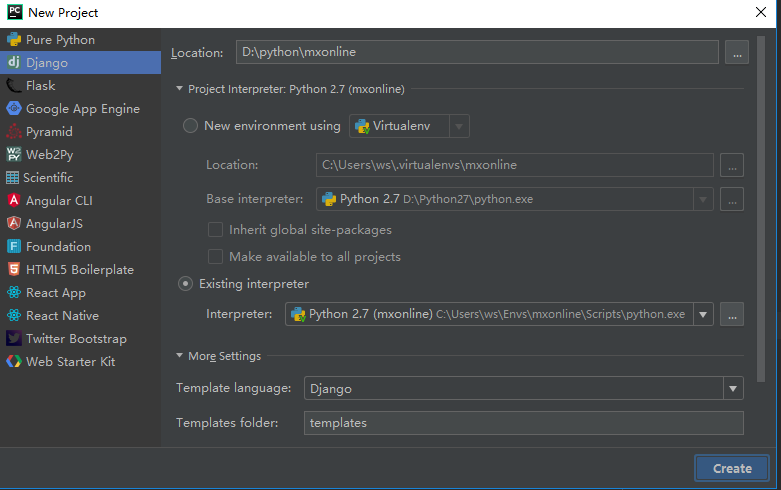Open the existing Interpreter dropdown arrow

(x=703, y=314)
